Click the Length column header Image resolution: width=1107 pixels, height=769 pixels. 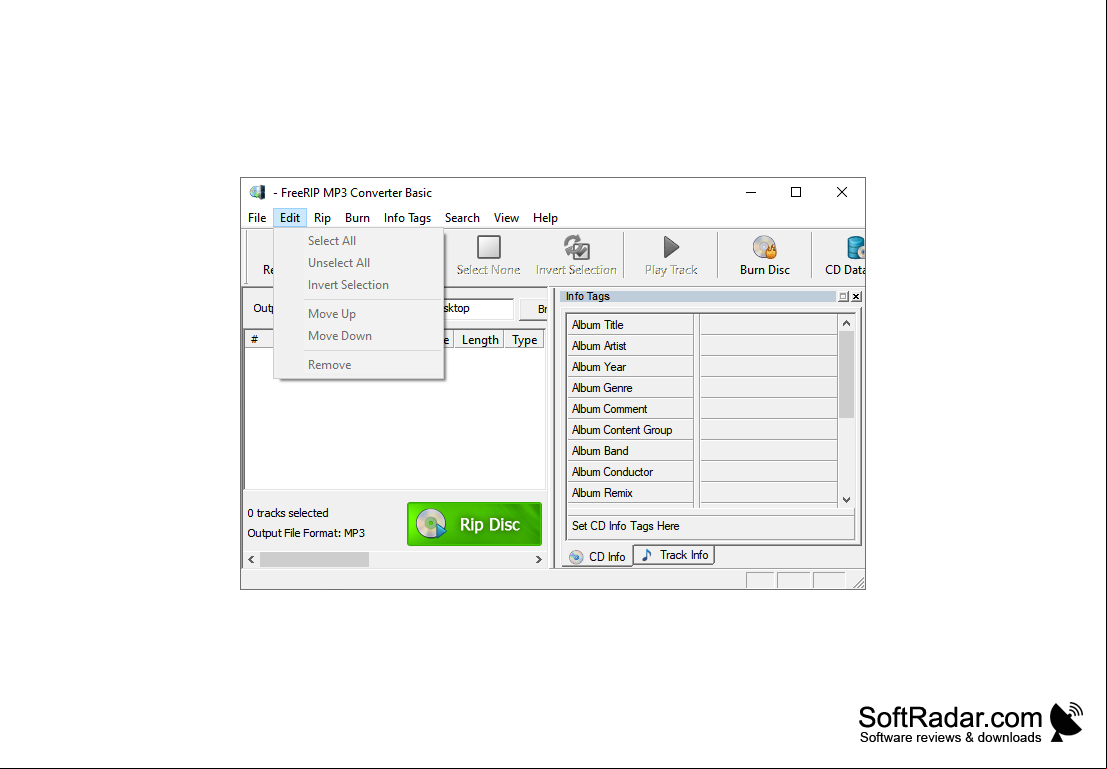pos(479,340)
